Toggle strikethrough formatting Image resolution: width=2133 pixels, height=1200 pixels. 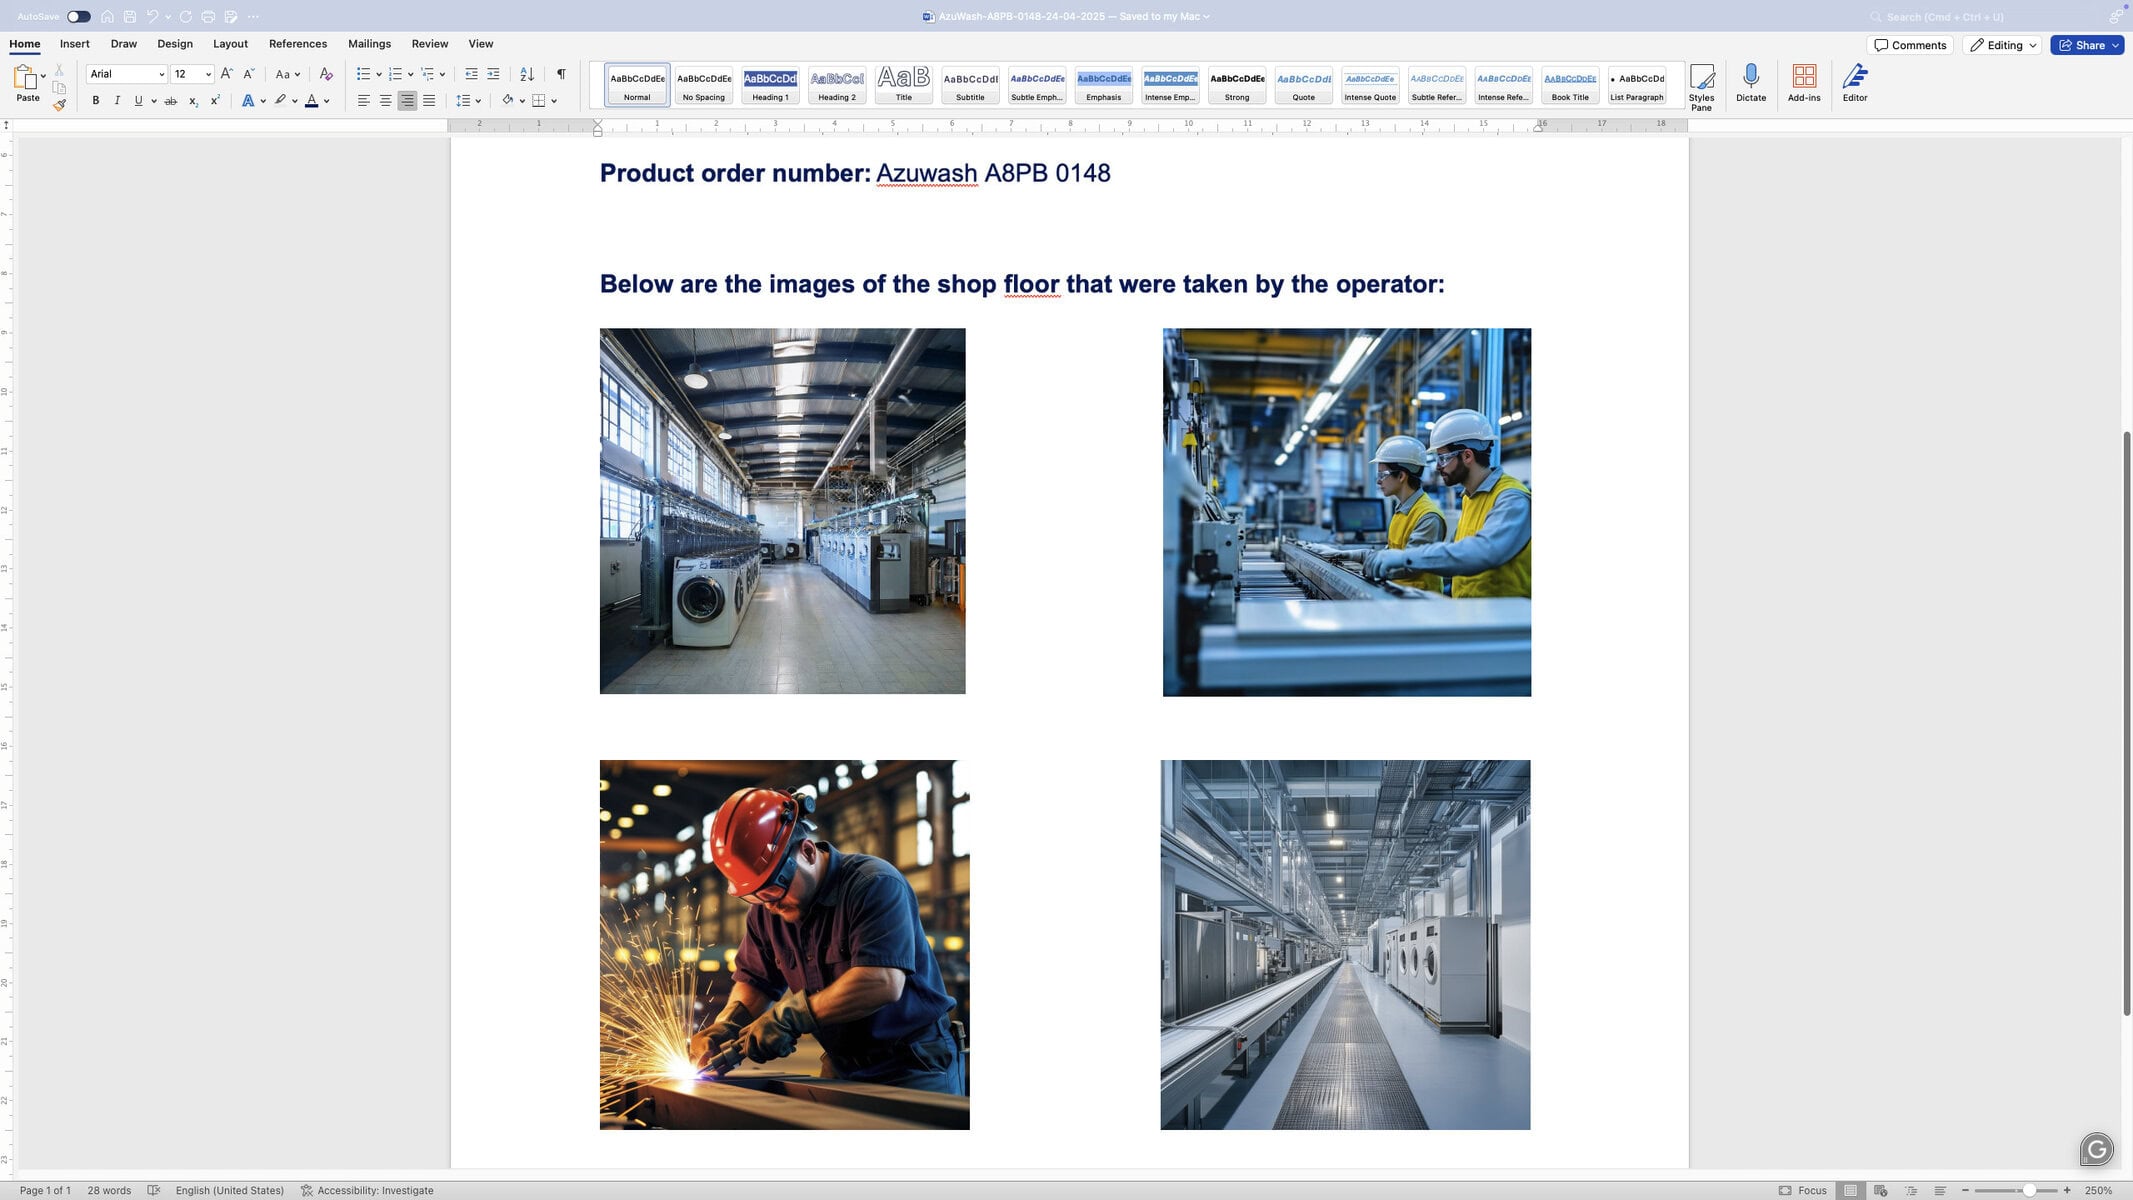171,101
